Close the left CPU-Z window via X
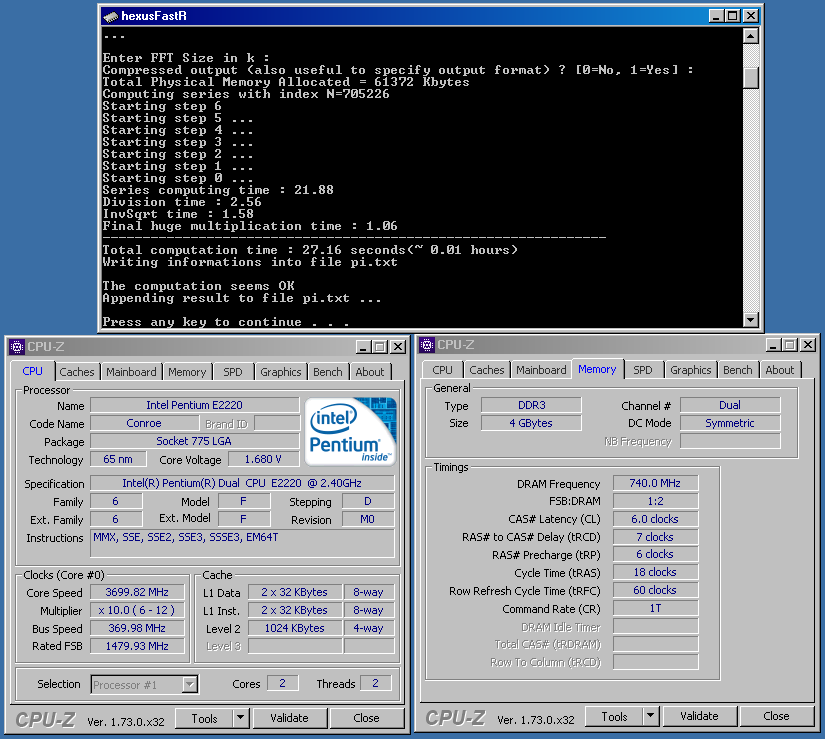 (398, 347)
